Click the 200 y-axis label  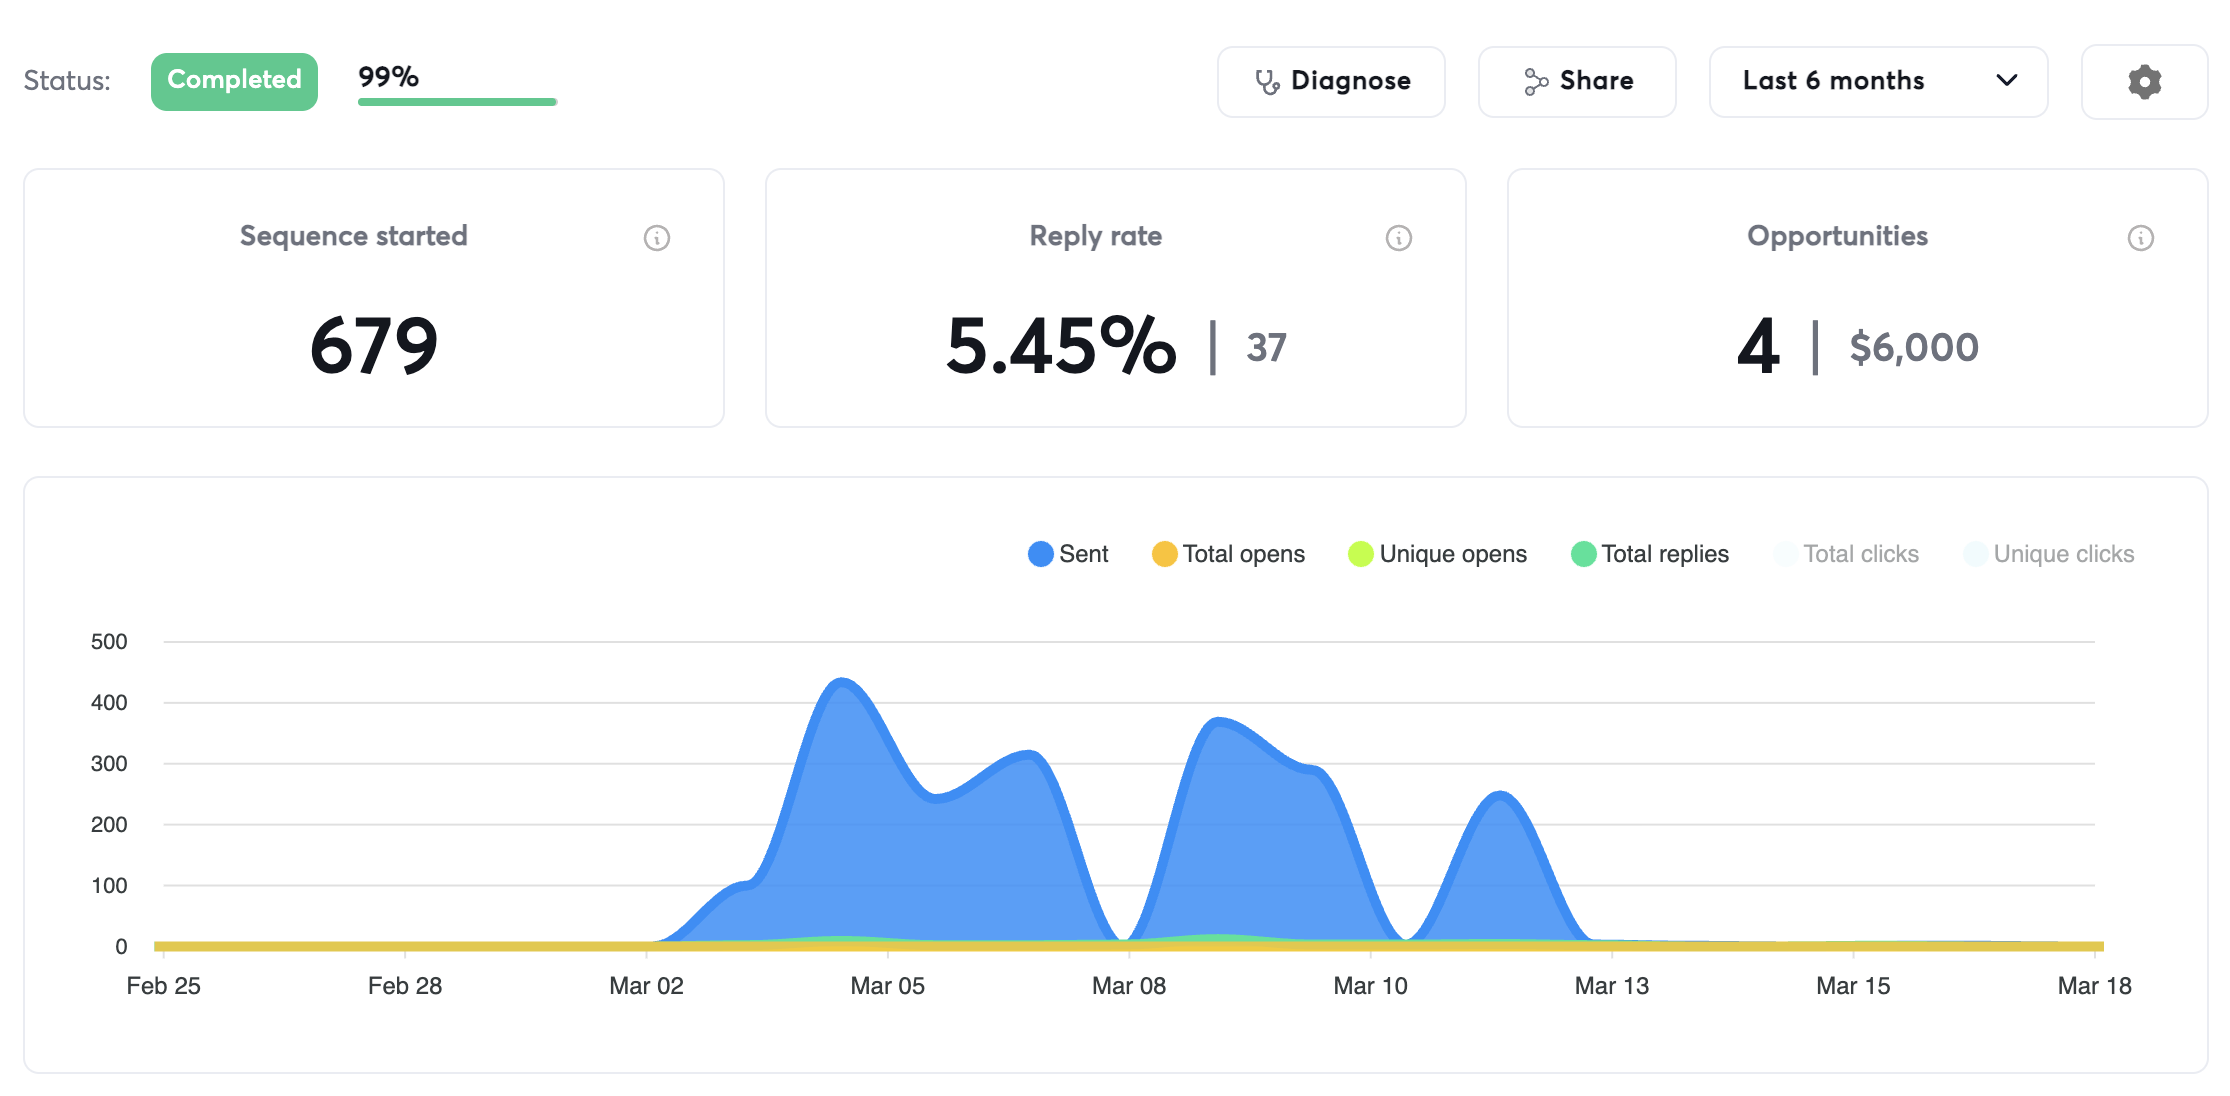(x=109, y=825)
